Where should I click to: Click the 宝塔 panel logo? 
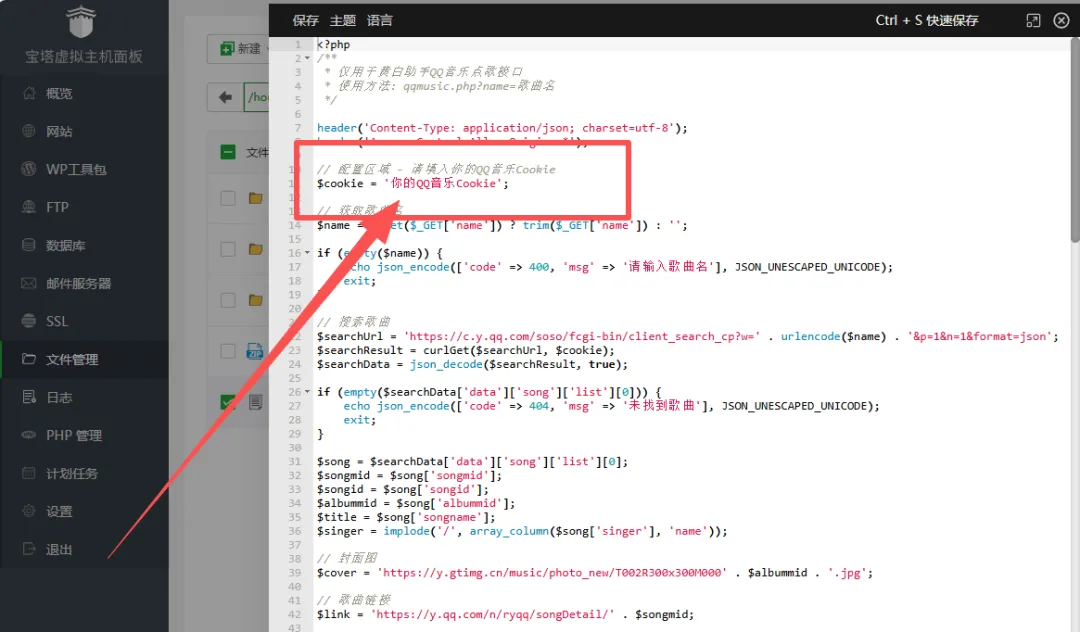pos(81,23)
